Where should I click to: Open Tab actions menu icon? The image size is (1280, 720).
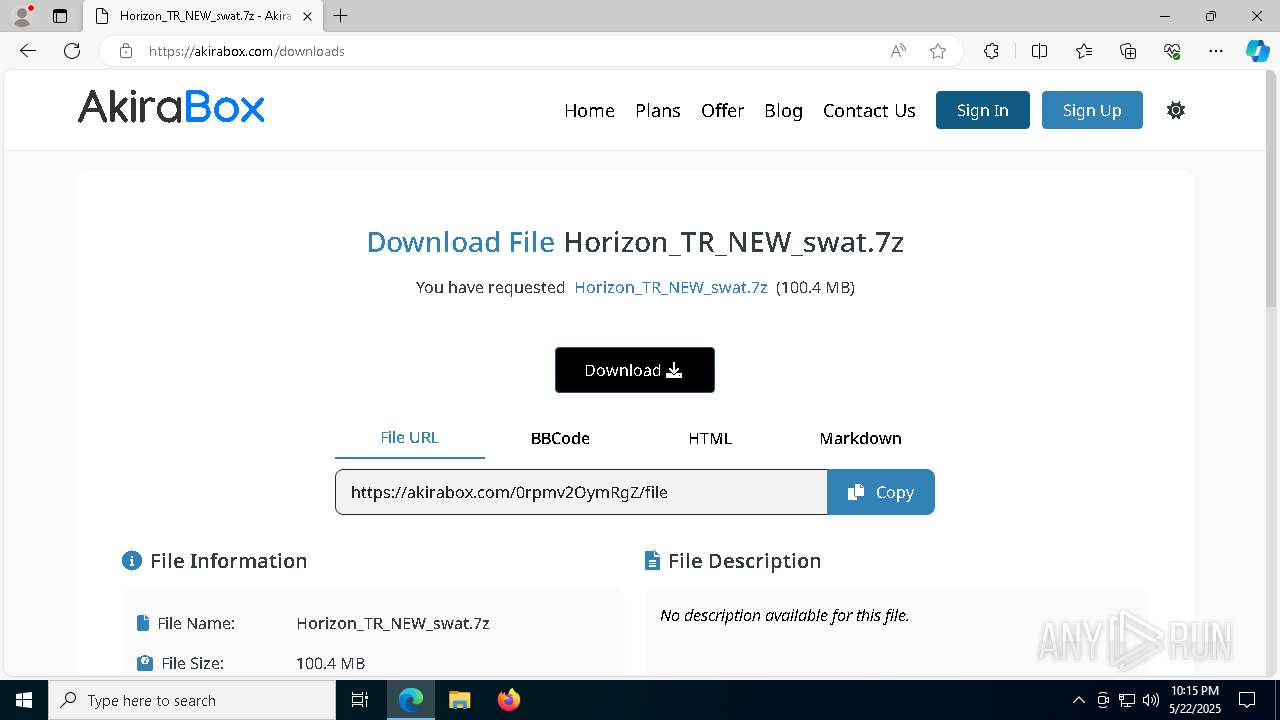click(60, 16)
